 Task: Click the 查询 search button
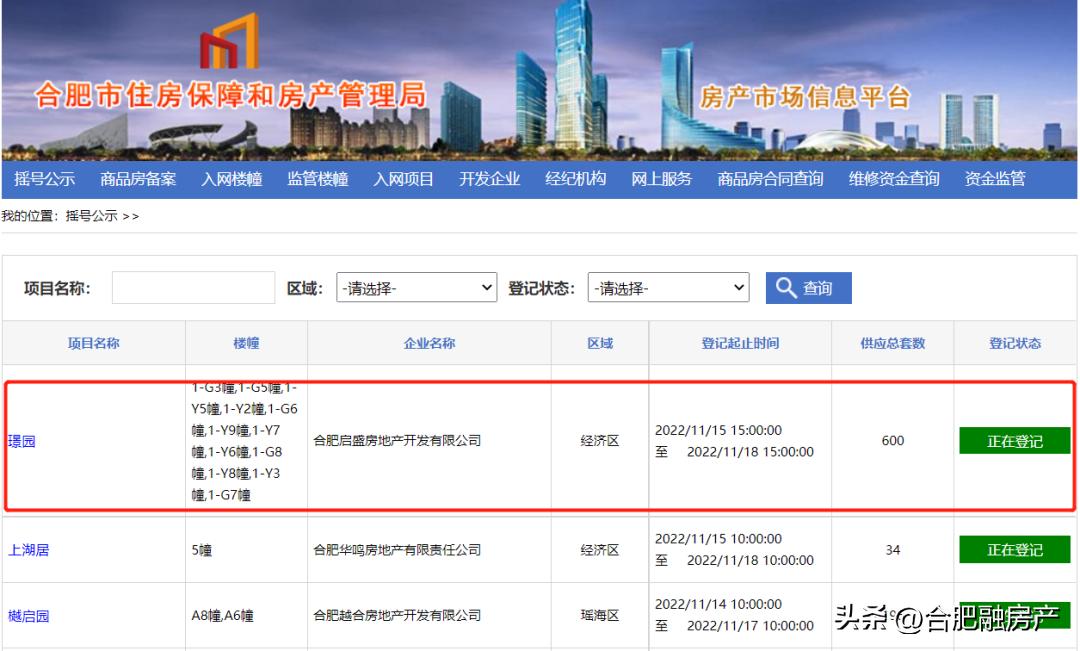point(808,288)
